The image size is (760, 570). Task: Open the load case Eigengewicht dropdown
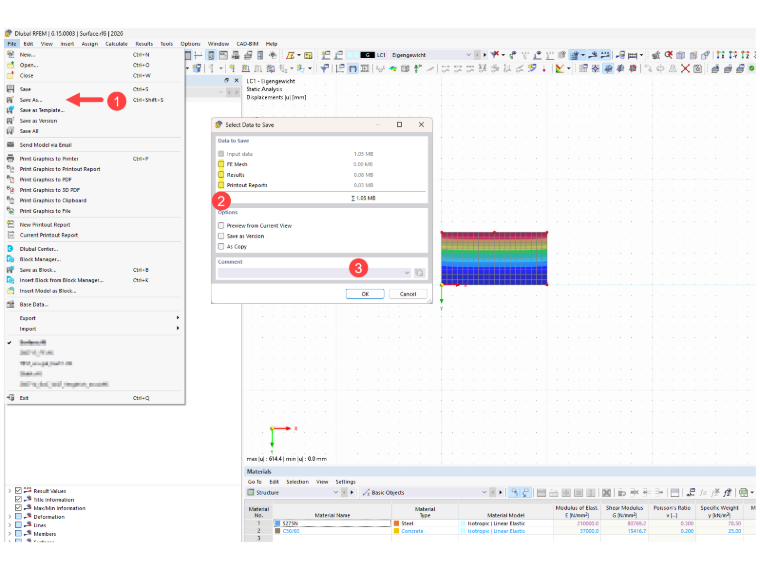pyautogui.click(x=468, y=55)
